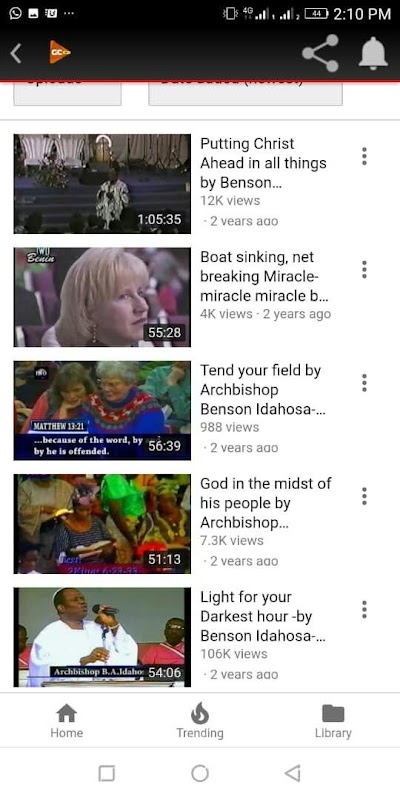400x800 pixels.
Task: Open options menu for Putting Christ Ahead video
Action: (364, 156)
